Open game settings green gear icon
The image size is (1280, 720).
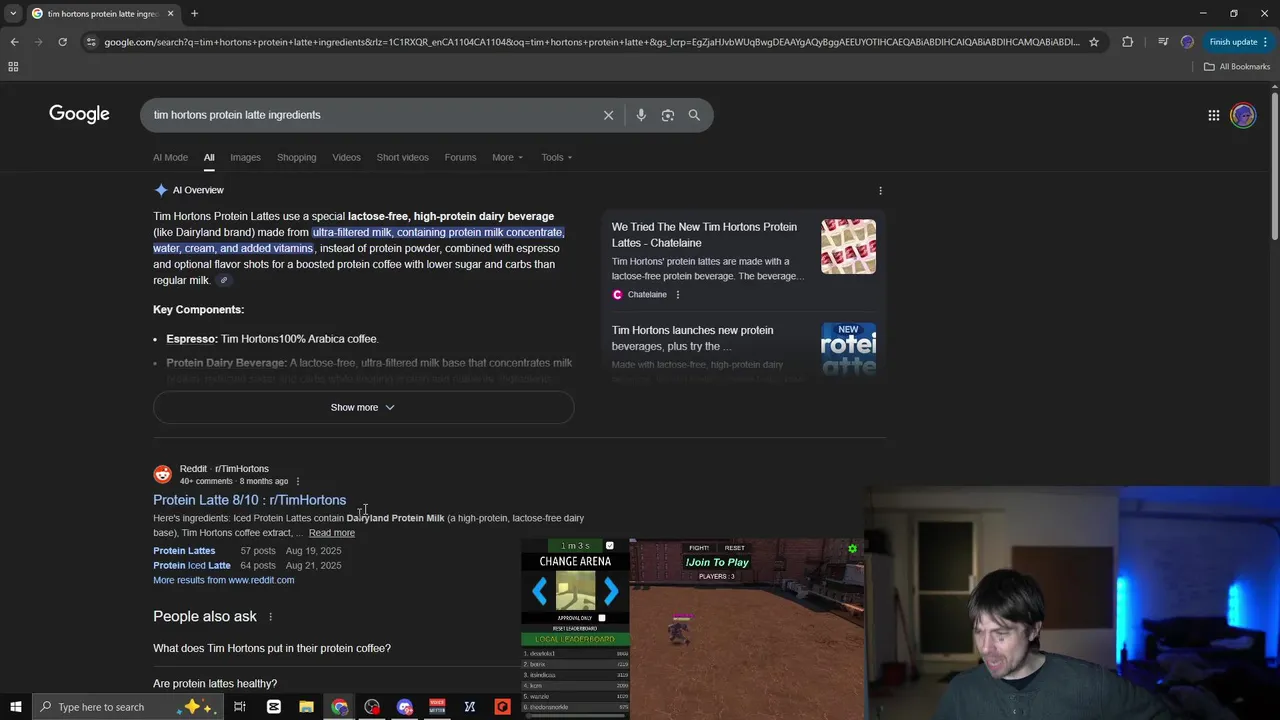852,548
